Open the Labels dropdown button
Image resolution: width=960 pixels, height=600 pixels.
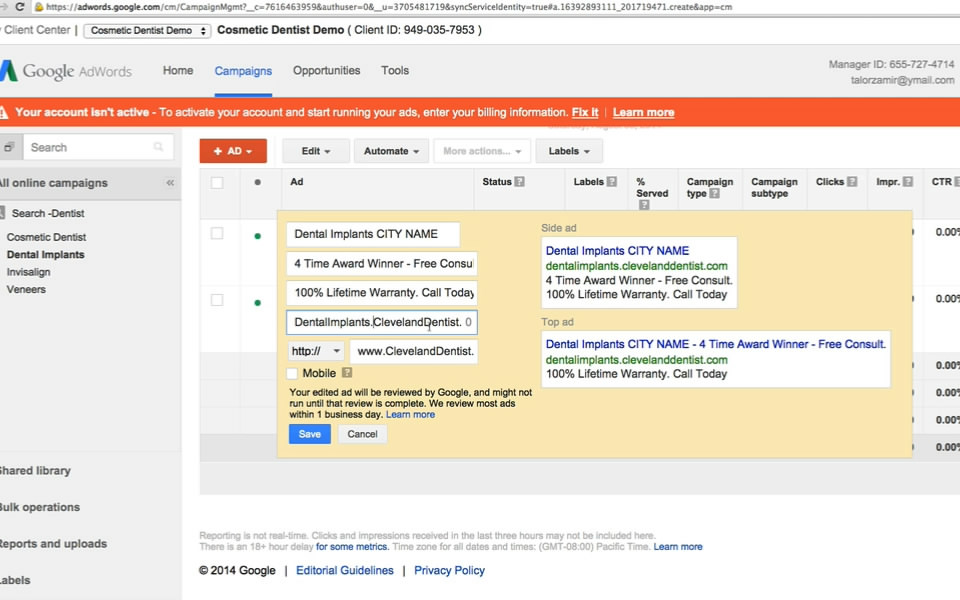click(x=569, y=151)
